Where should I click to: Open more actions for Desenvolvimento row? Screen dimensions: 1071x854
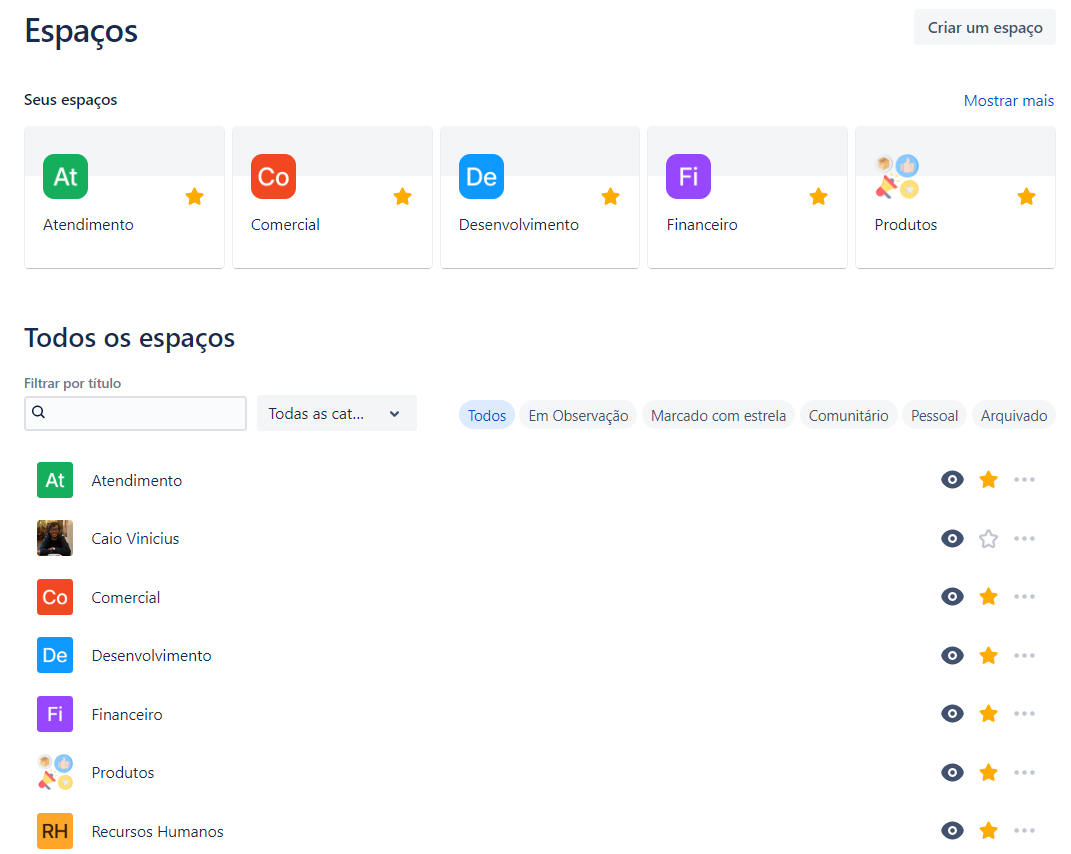[1025, 655]
